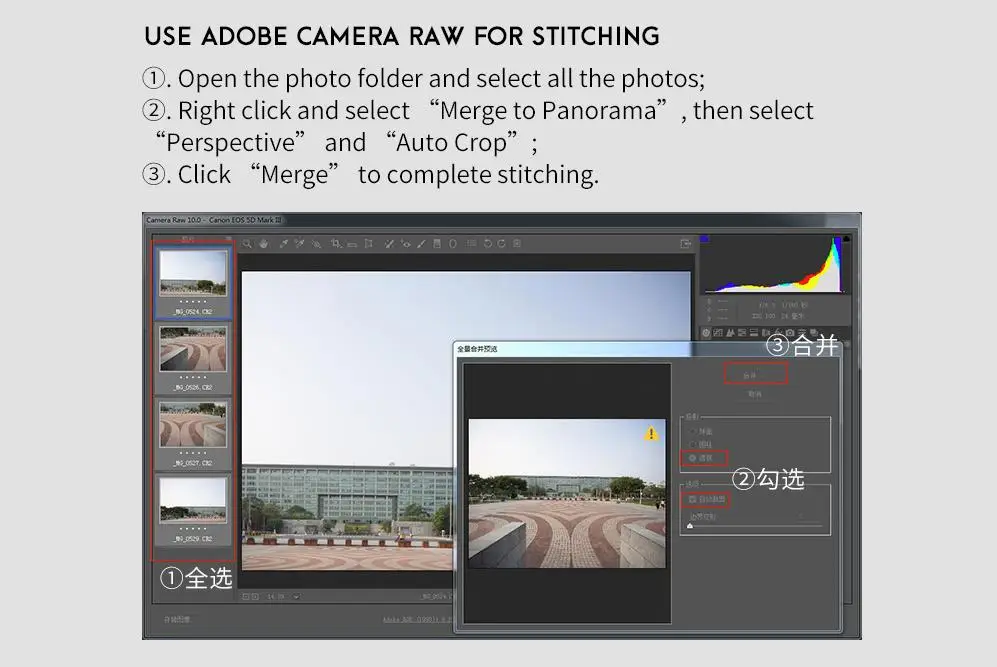
Task: Select the Spot Removal tool
Action: 389,244
